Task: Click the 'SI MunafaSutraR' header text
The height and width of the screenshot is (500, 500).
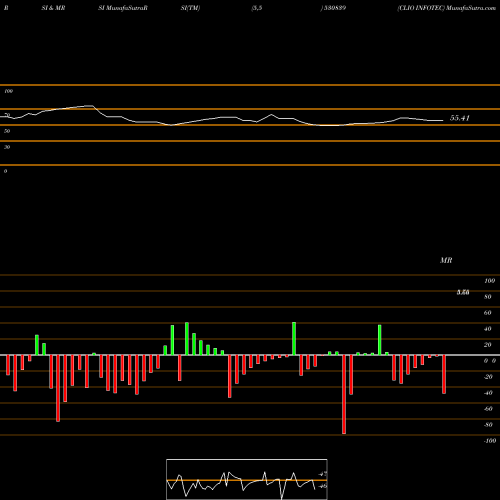Action: 123,8
